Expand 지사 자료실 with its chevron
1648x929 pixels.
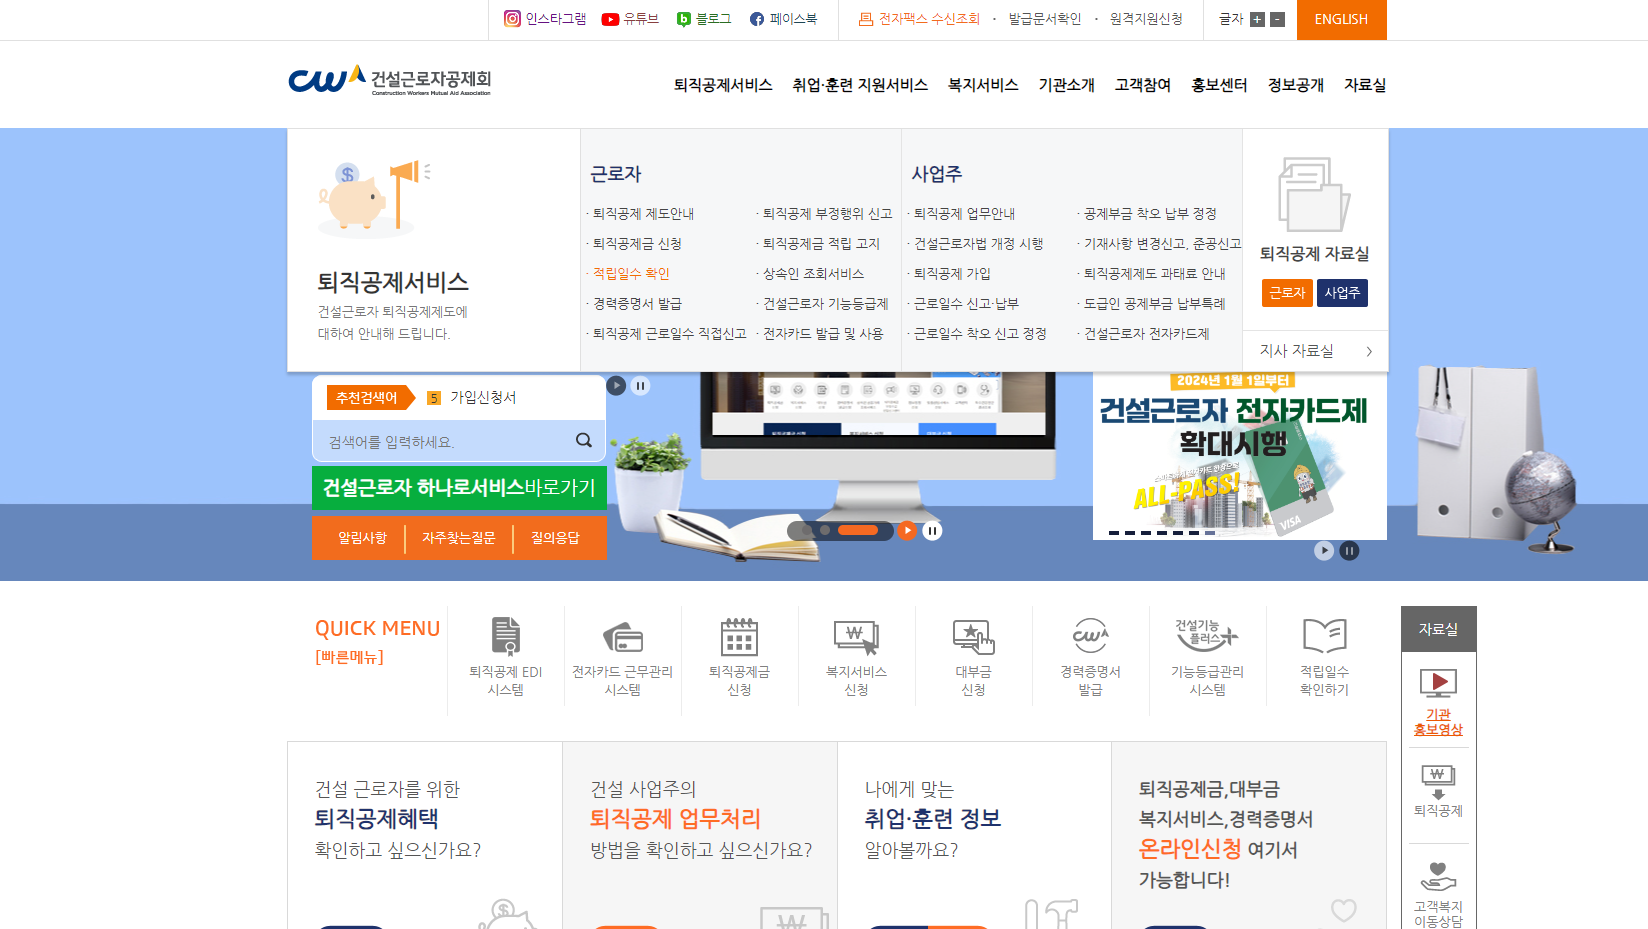pyautogui.click(x=1369, y=351)
